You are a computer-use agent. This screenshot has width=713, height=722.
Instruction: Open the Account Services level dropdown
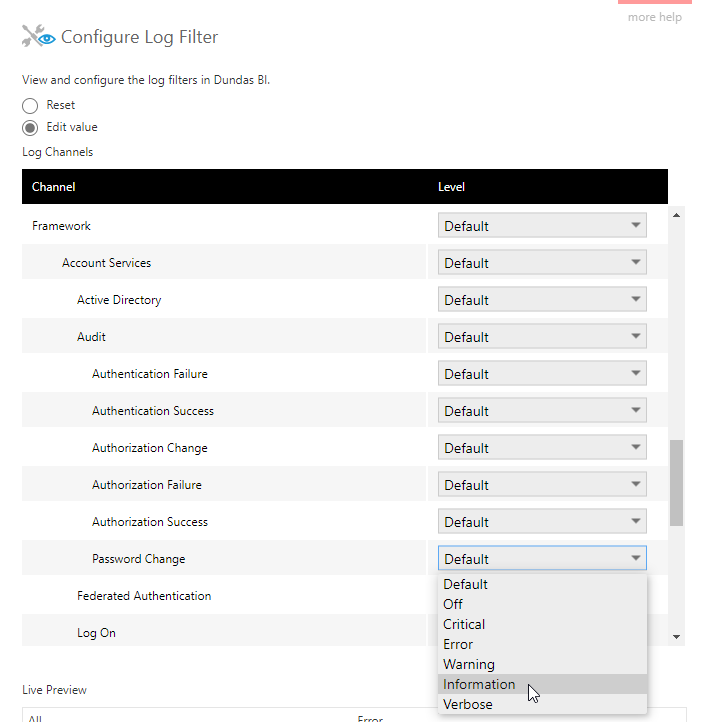coord(542,262)
